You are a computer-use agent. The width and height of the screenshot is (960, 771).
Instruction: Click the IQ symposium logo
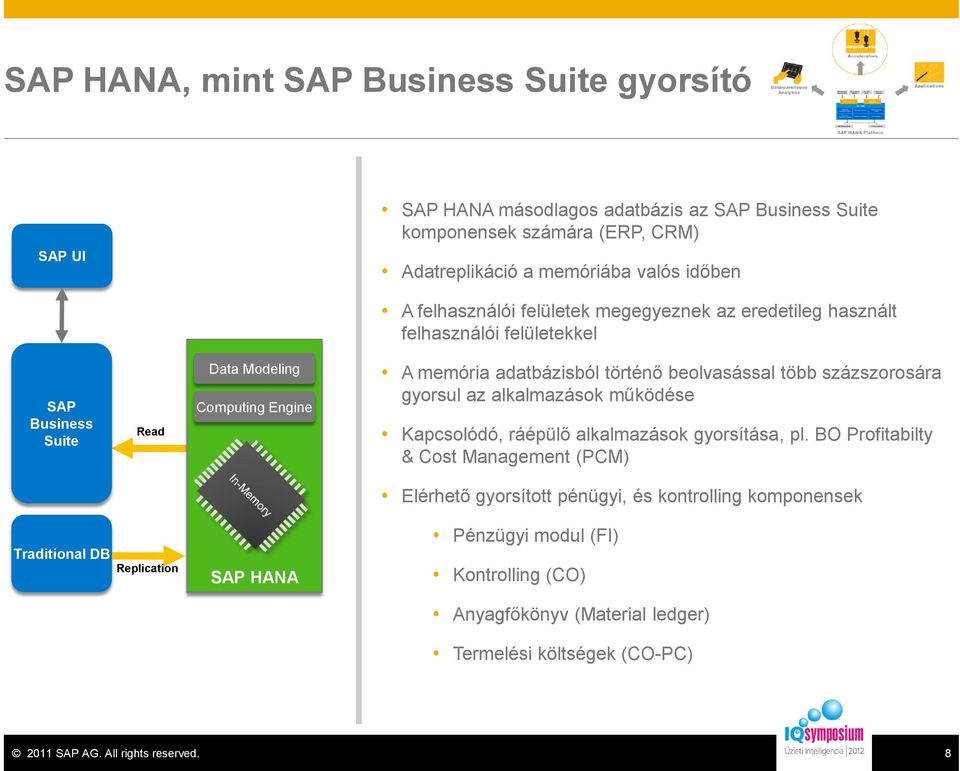coord(824,729)
